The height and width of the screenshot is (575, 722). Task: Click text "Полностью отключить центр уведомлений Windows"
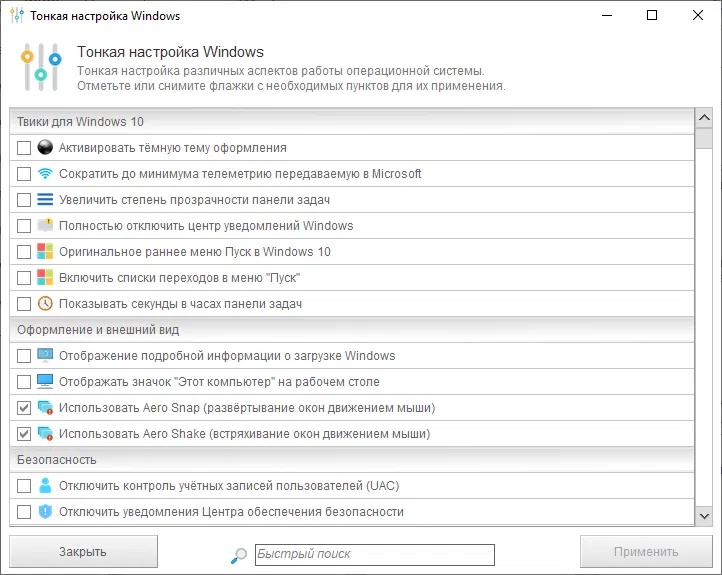point(206,226)
